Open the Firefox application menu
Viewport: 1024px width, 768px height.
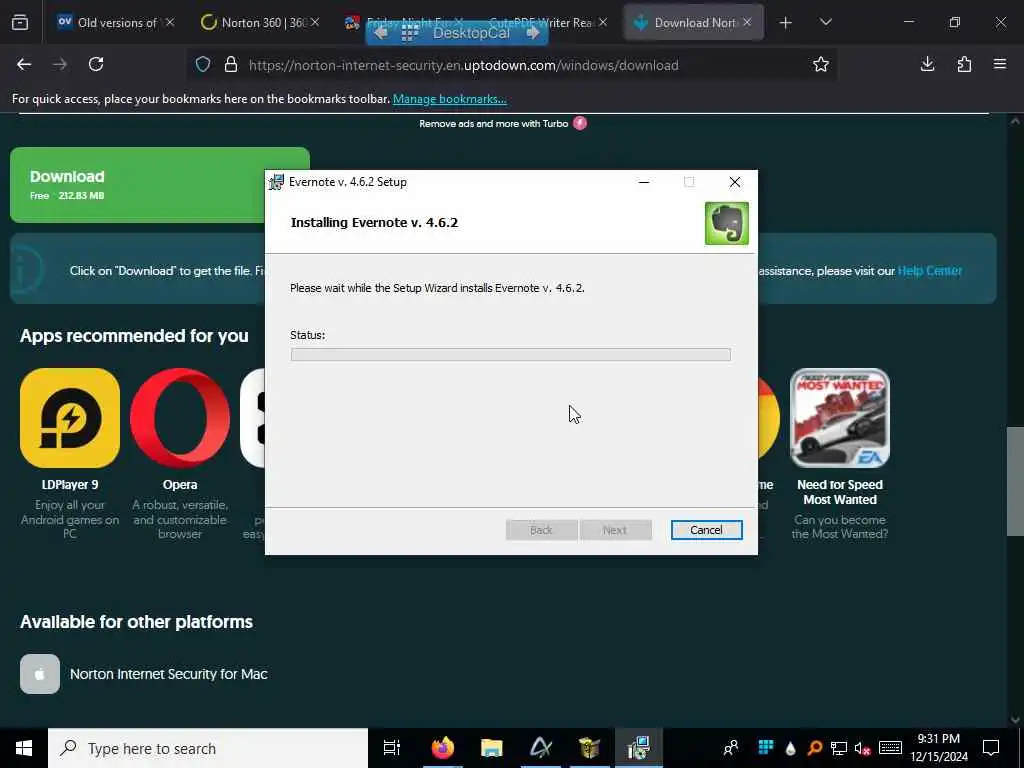(x=1000, y=64)
